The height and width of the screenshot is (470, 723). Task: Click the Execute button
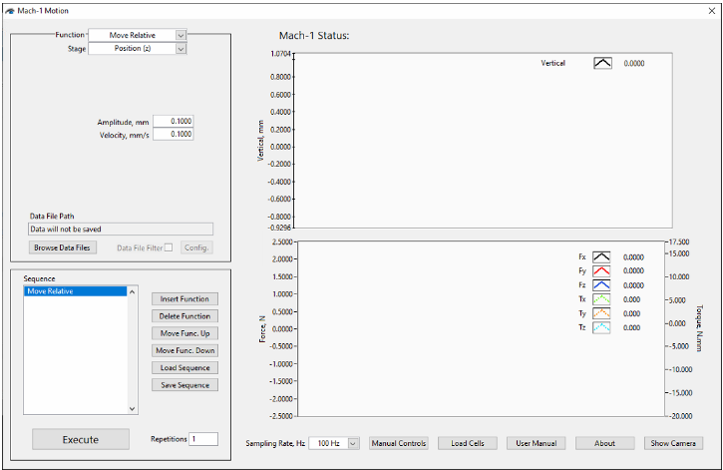[81, 440]
